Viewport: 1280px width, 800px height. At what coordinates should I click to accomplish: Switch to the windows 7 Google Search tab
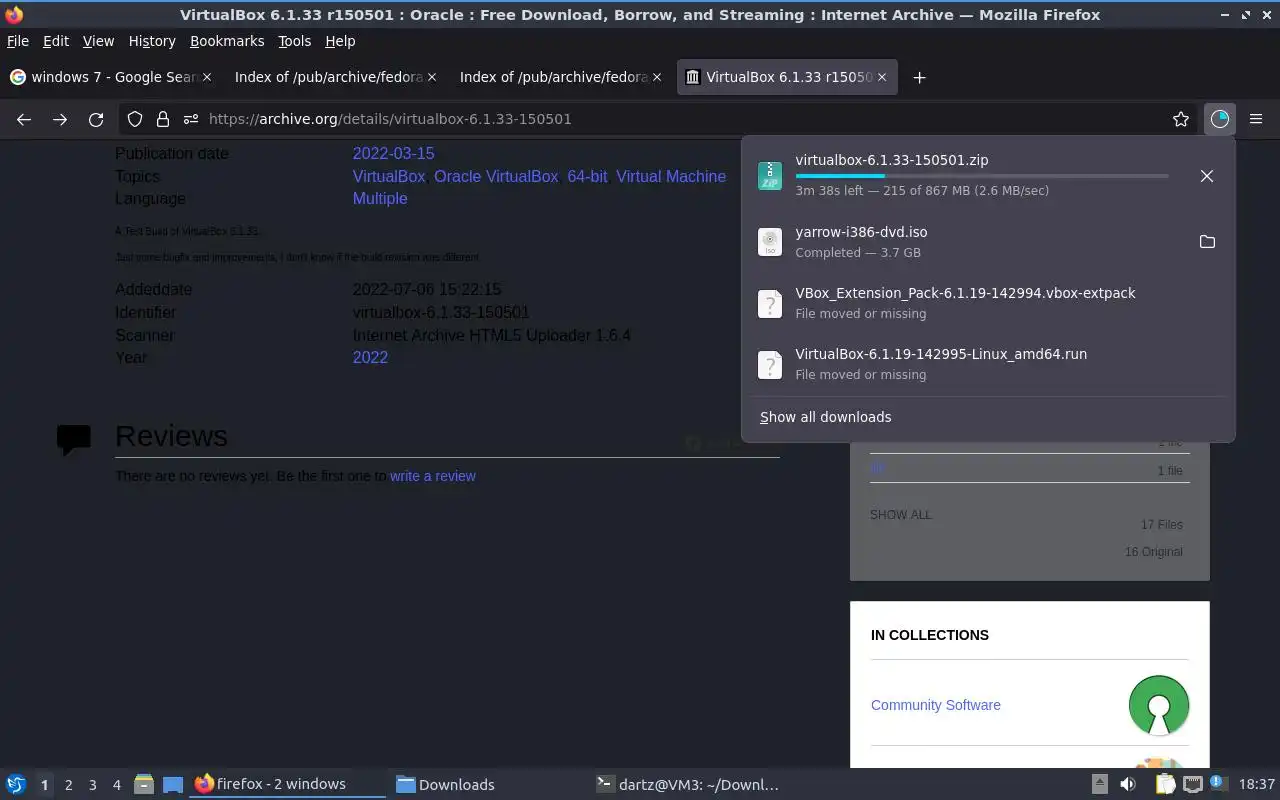110,77
